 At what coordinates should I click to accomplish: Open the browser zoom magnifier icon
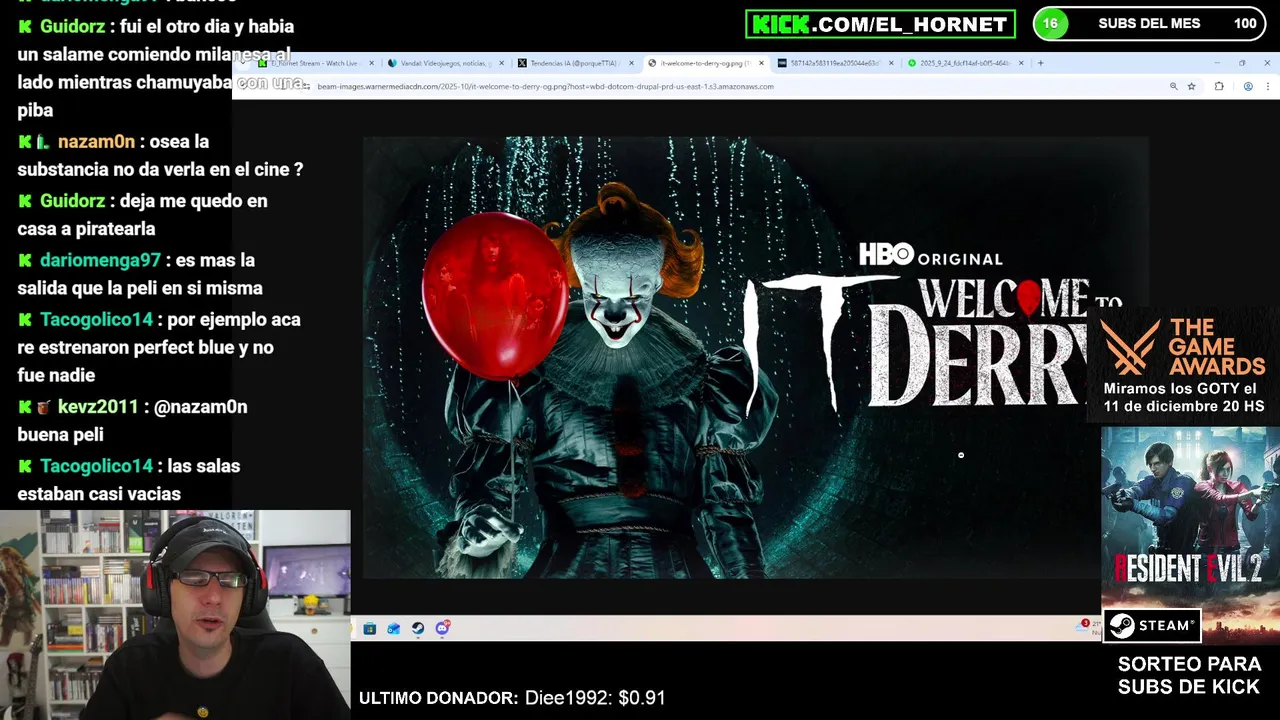pyautogui.click(x=1173, y=86)
